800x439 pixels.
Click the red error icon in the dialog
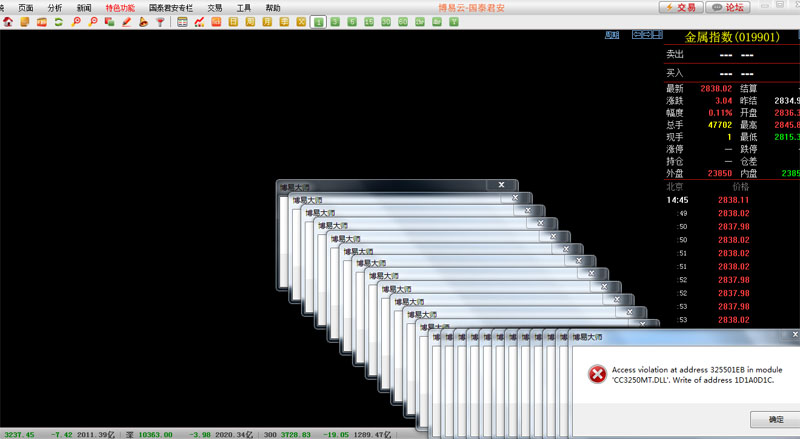pos(597,374)
